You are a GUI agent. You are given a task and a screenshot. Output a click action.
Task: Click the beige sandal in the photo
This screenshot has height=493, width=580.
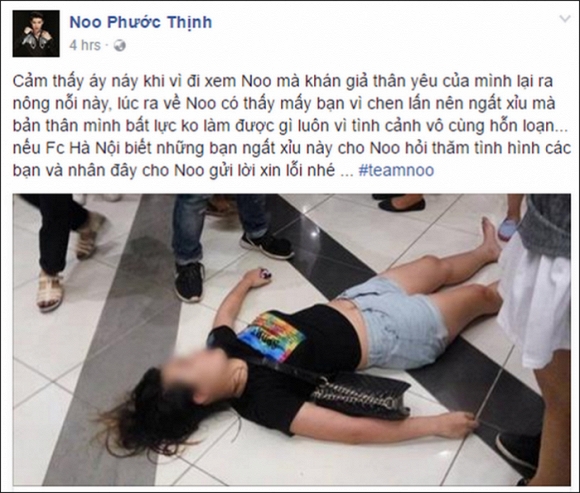50,291
